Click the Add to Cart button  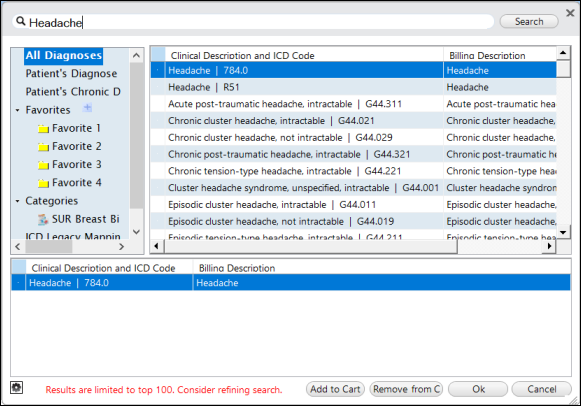pos(335,389)
